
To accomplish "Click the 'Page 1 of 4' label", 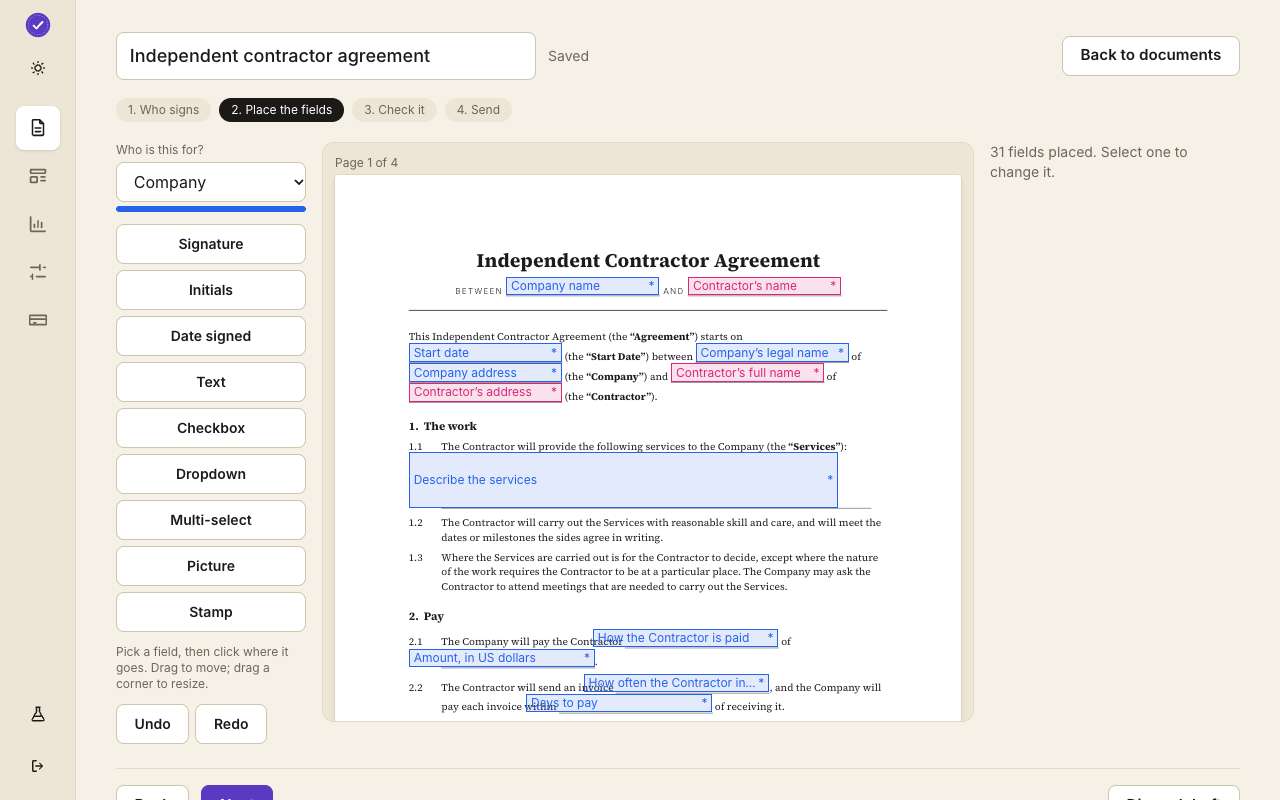I will (x=366, y=163).
